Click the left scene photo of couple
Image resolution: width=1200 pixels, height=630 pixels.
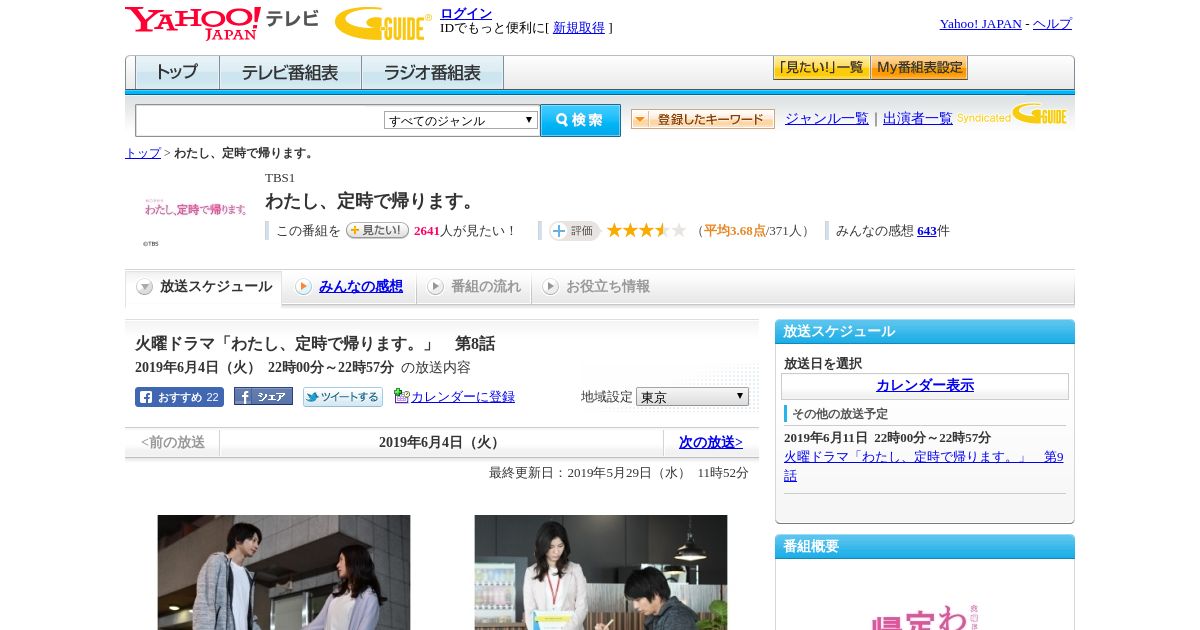(x=284, y=572)
